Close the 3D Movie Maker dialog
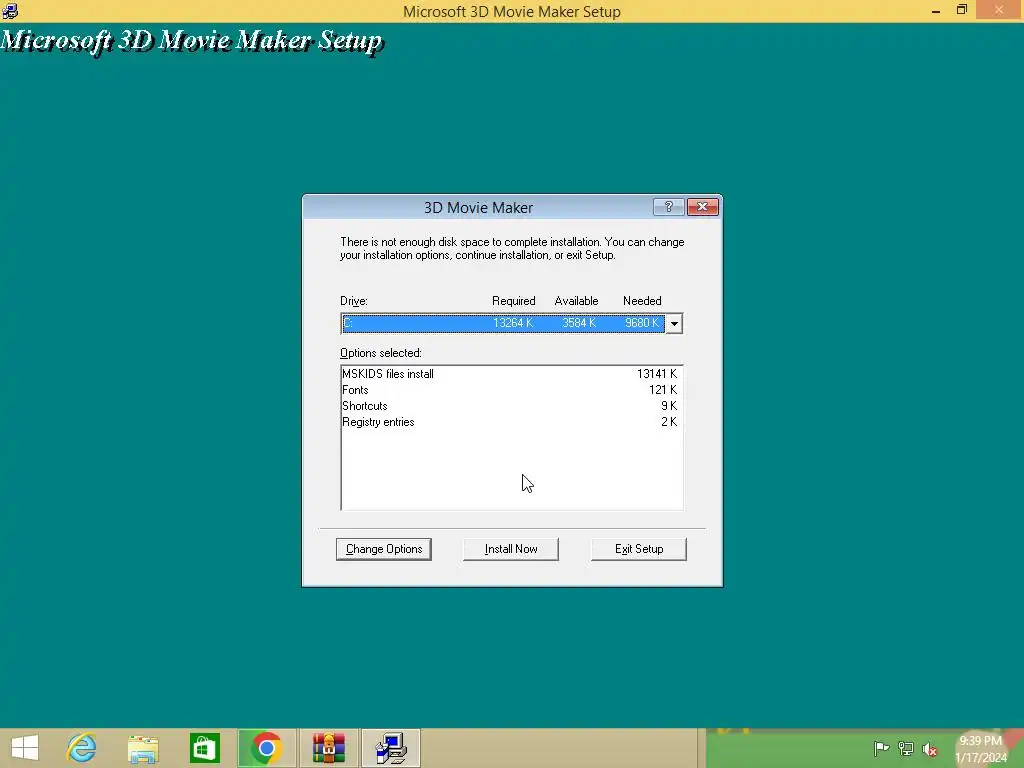 [703, 207]
